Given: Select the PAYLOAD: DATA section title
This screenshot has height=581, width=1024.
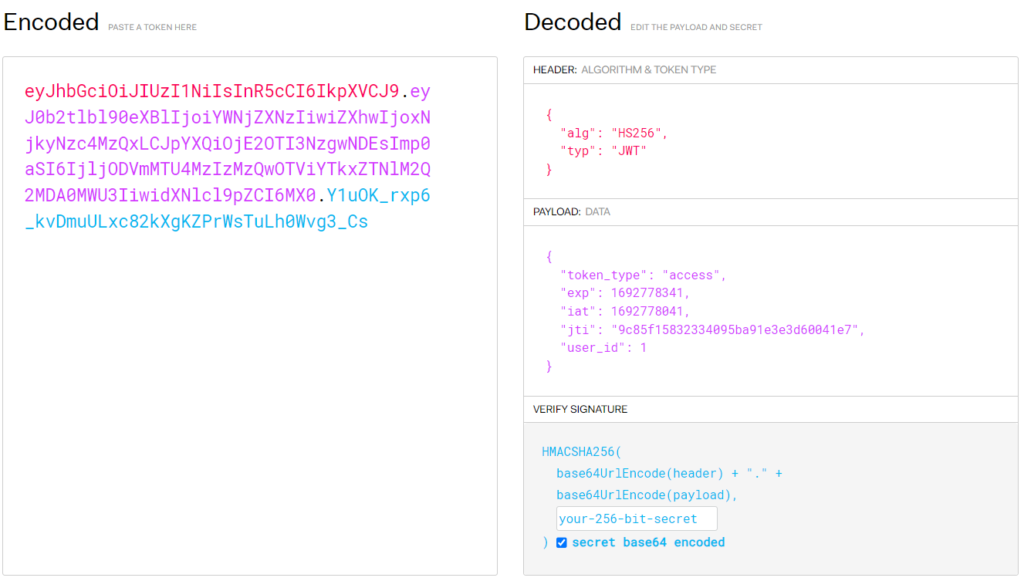Looking at the screenshot, I should click(571, 212).
